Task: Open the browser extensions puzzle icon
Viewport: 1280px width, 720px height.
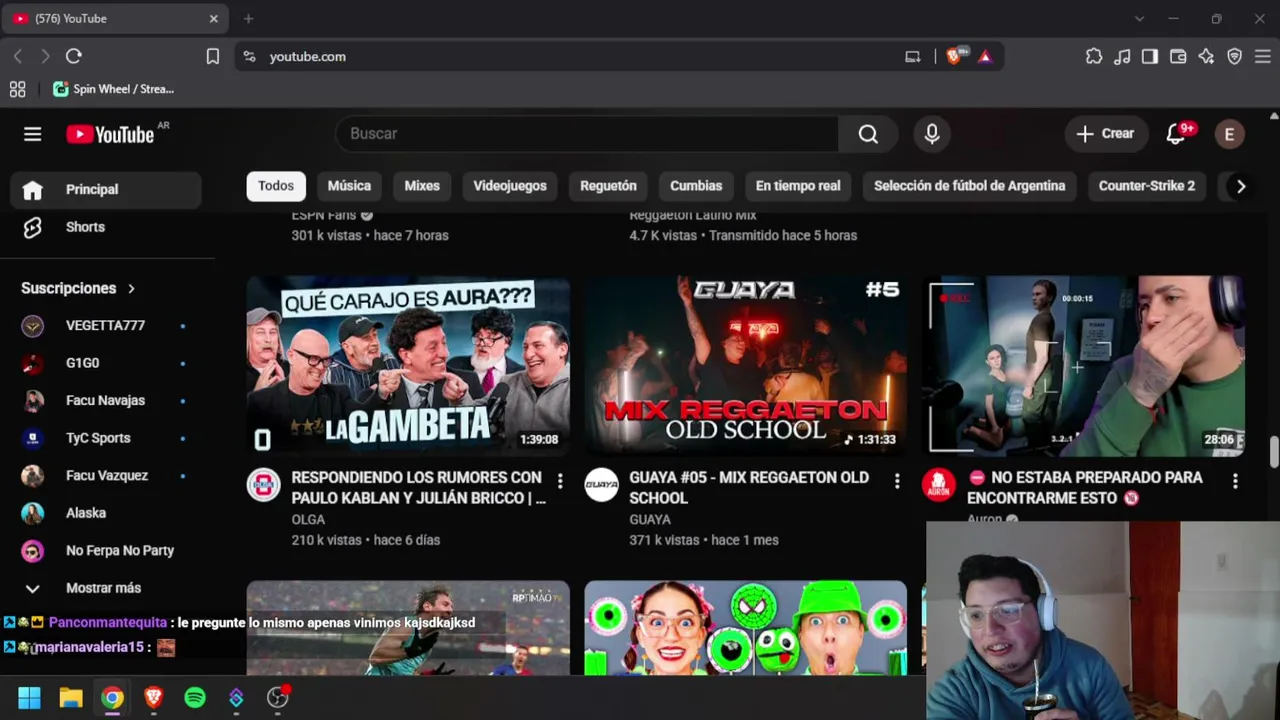Action: [1094, 57]
